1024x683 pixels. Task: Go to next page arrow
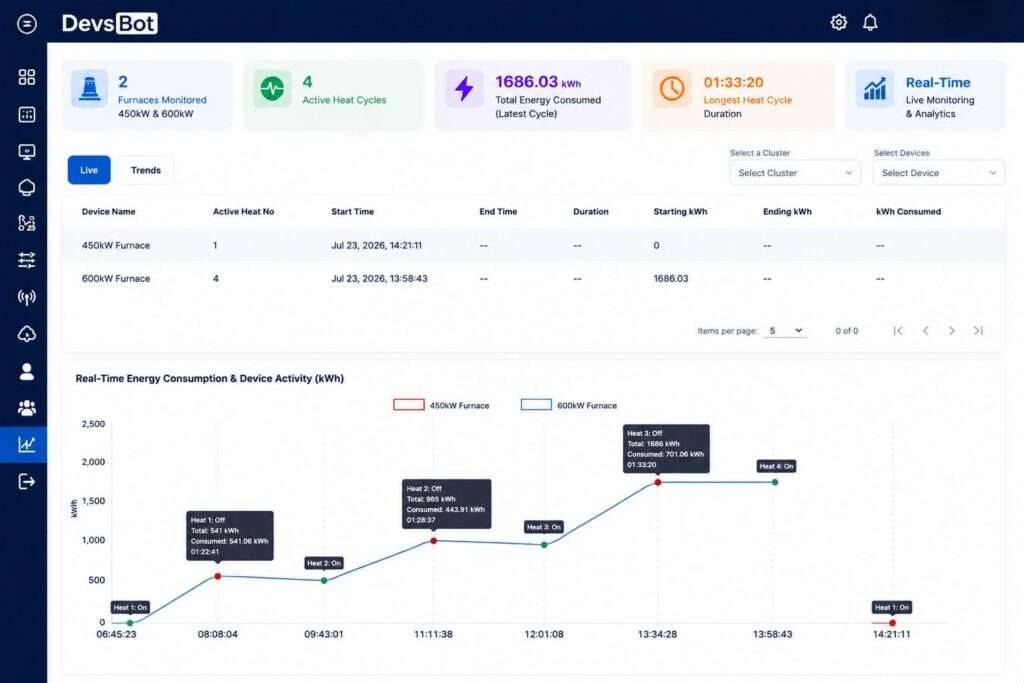952,331
